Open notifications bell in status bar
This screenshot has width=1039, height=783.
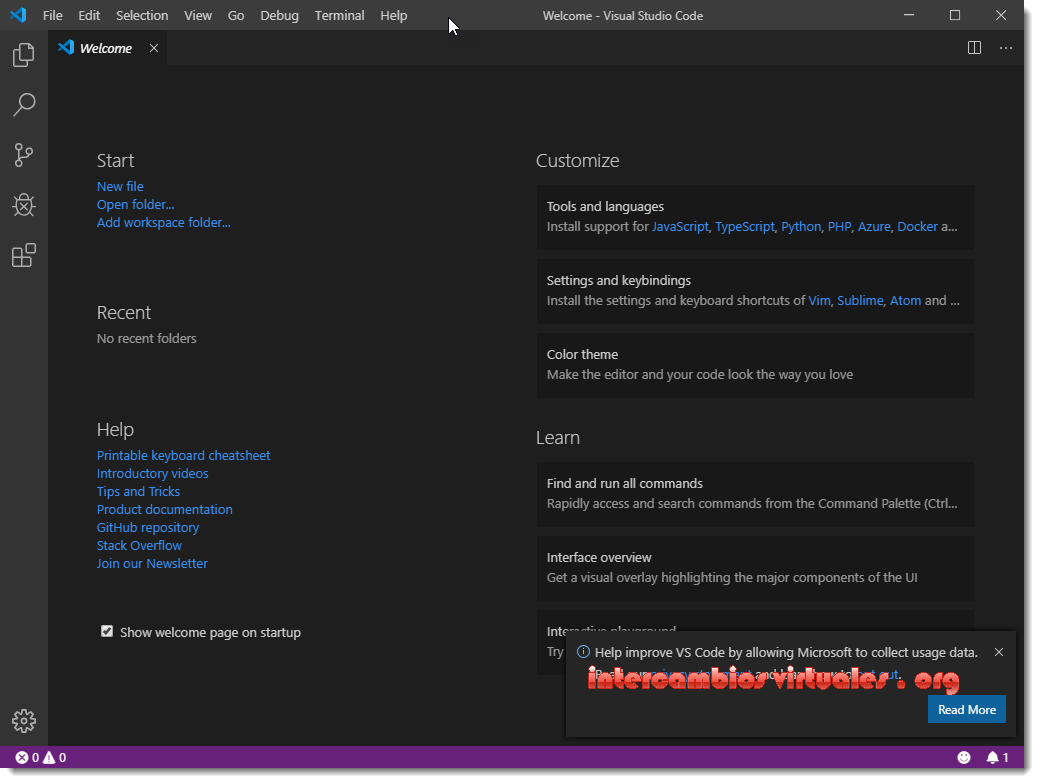pyautogui.click(x=997, y=757)
